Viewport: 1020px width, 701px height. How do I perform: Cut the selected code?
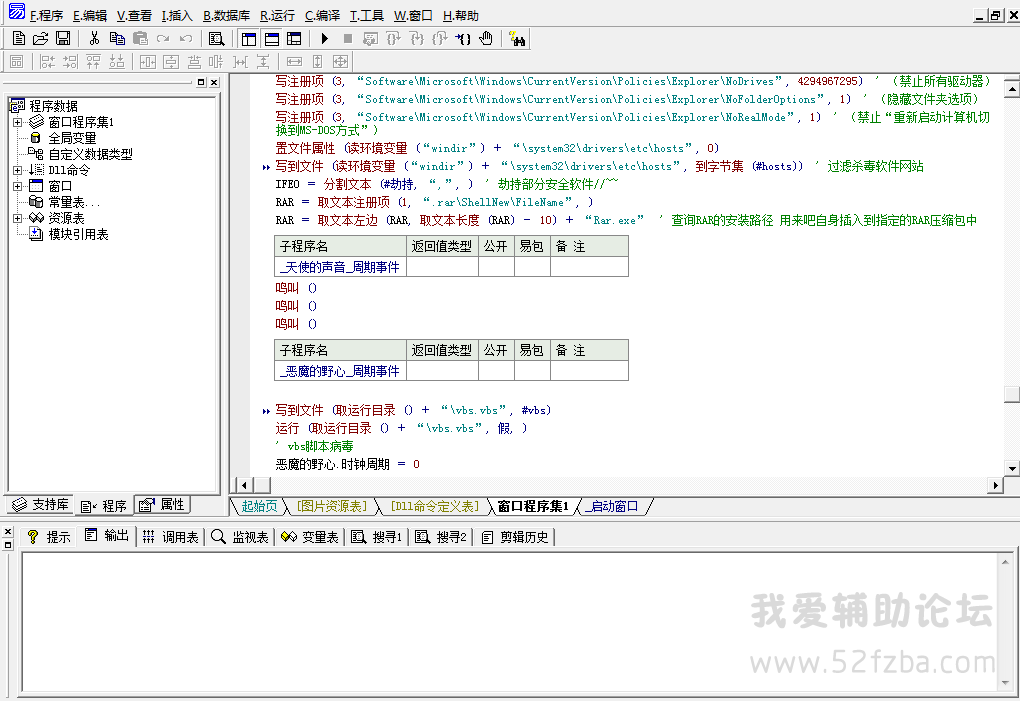tap(94, 39)
